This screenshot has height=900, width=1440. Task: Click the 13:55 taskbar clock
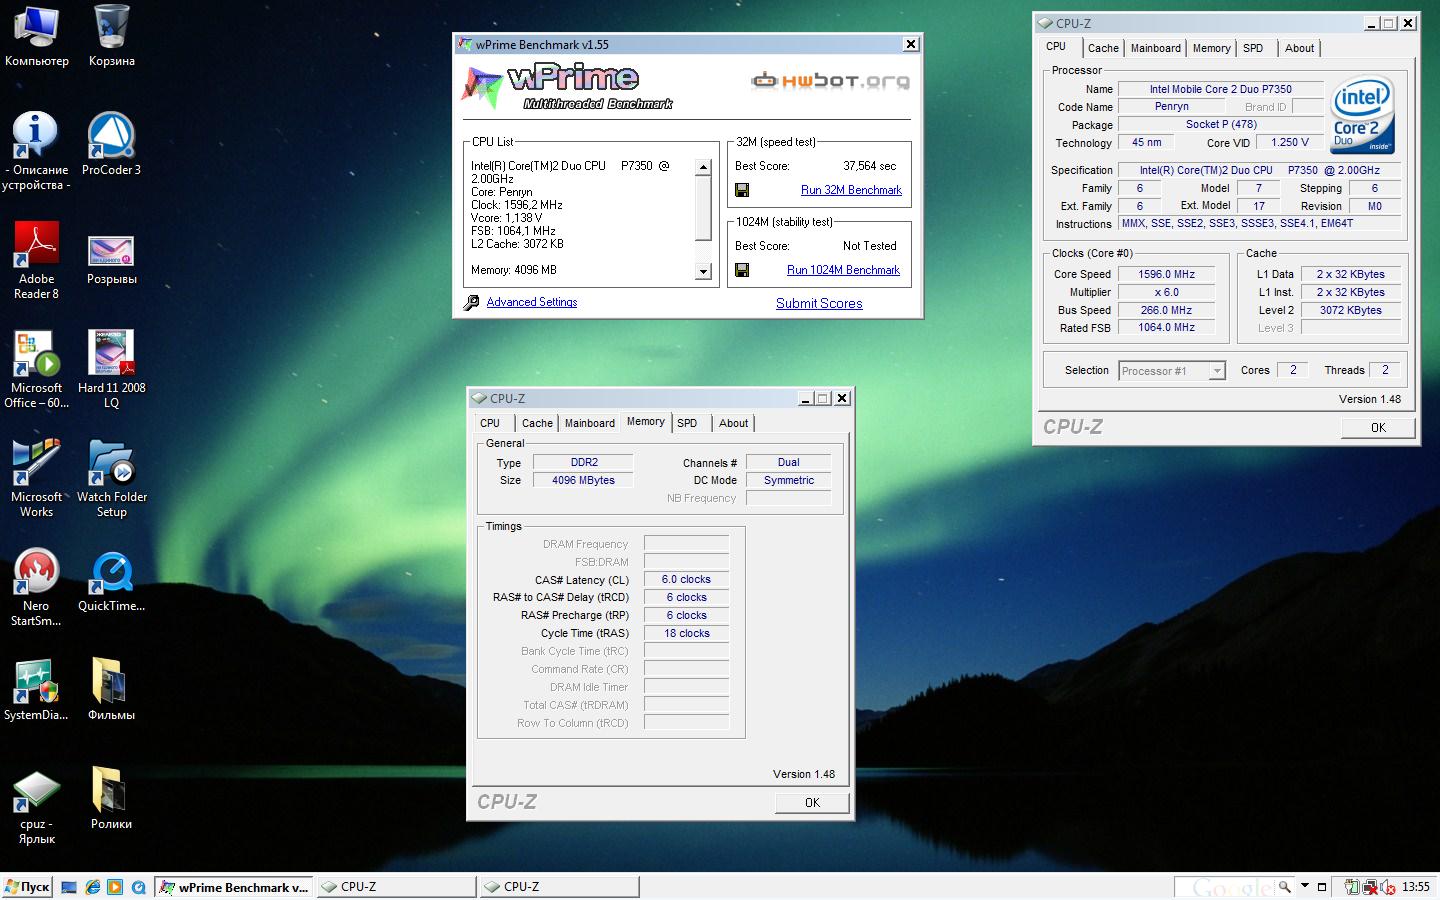coord(1415,887)
